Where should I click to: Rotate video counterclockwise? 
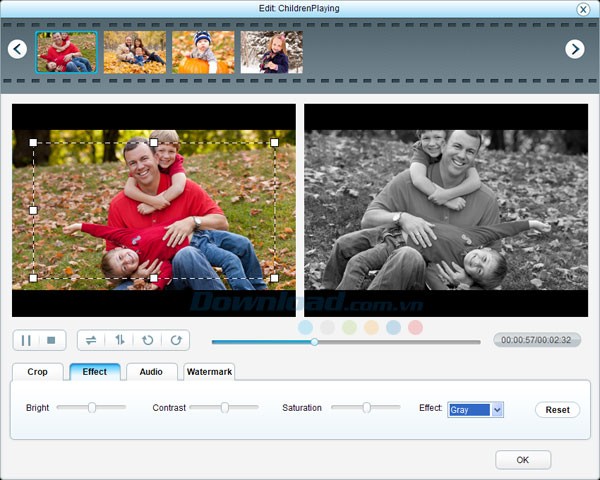pos(148,340)
